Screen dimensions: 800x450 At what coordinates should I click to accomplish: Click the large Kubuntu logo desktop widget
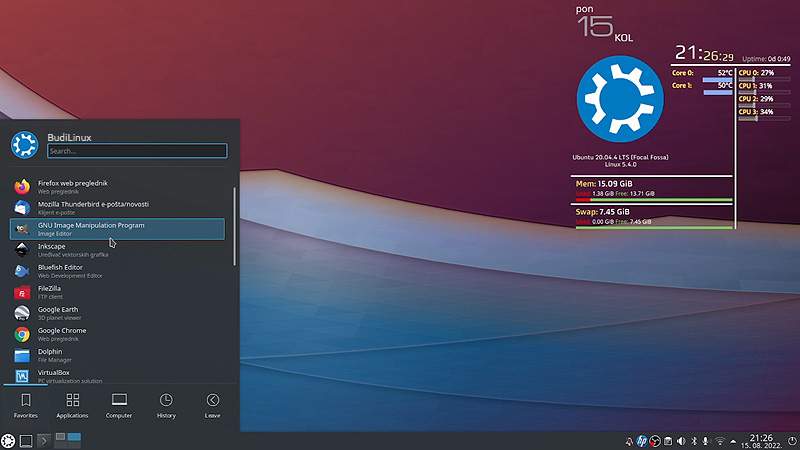pyautogui.click(x=620, y=99)
